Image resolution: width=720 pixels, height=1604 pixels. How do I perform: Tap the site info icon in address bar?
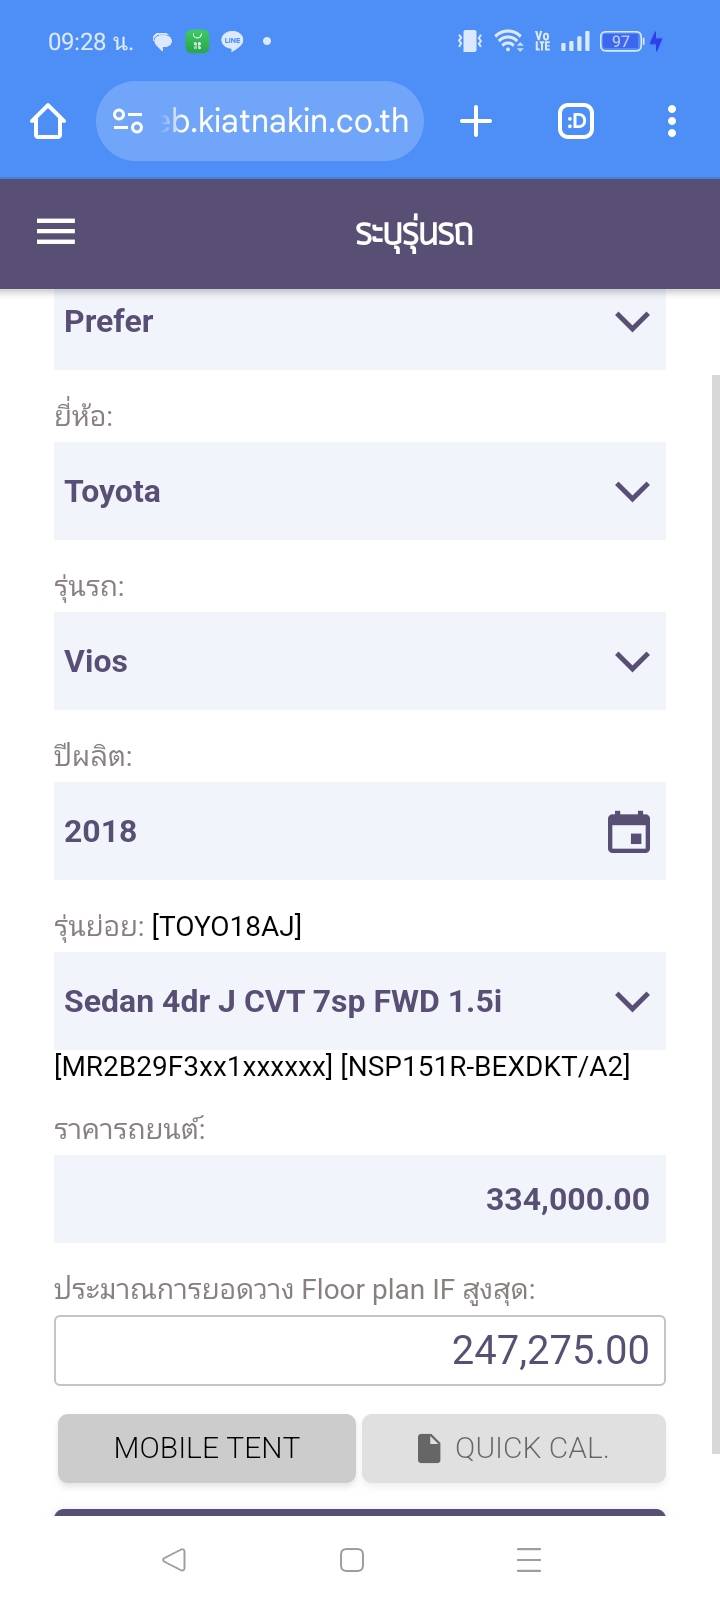128,122
